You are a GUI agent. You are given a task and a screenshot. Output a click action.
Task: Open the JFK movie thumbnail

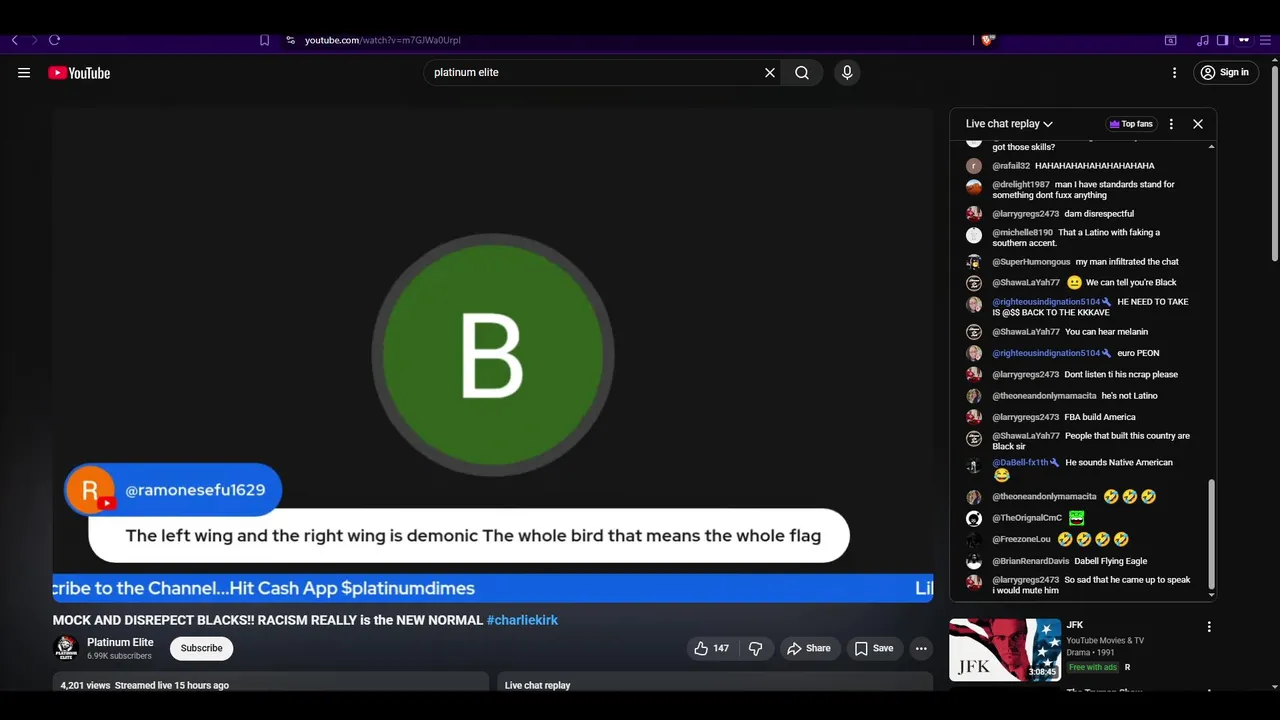pos(1005,650)
